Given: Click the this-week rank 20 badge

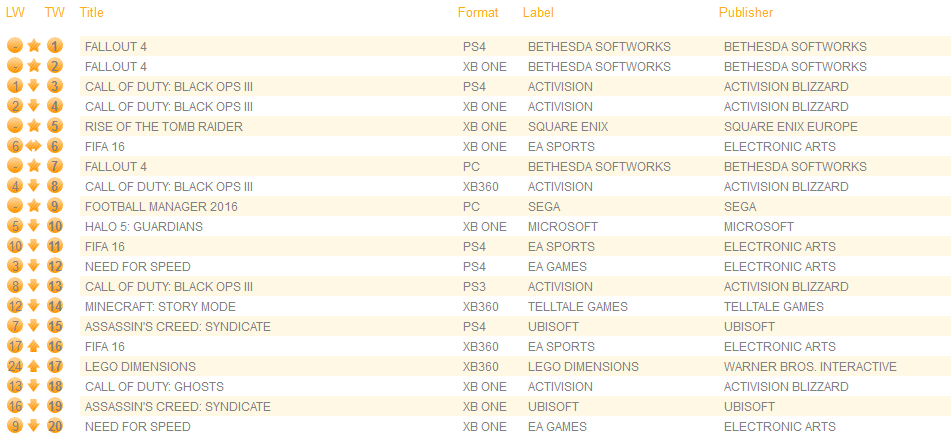Looking at the screenshot, I should point(54,426).
